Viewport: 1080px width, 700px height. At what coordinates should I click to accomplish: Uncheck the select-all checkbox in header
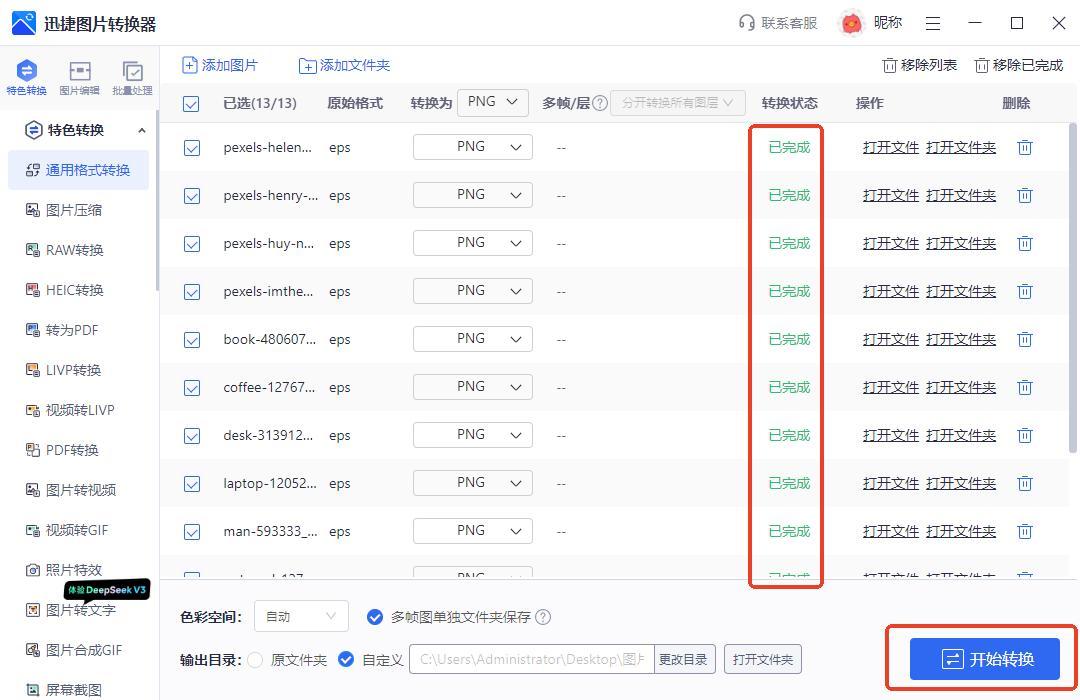[191, 104]
